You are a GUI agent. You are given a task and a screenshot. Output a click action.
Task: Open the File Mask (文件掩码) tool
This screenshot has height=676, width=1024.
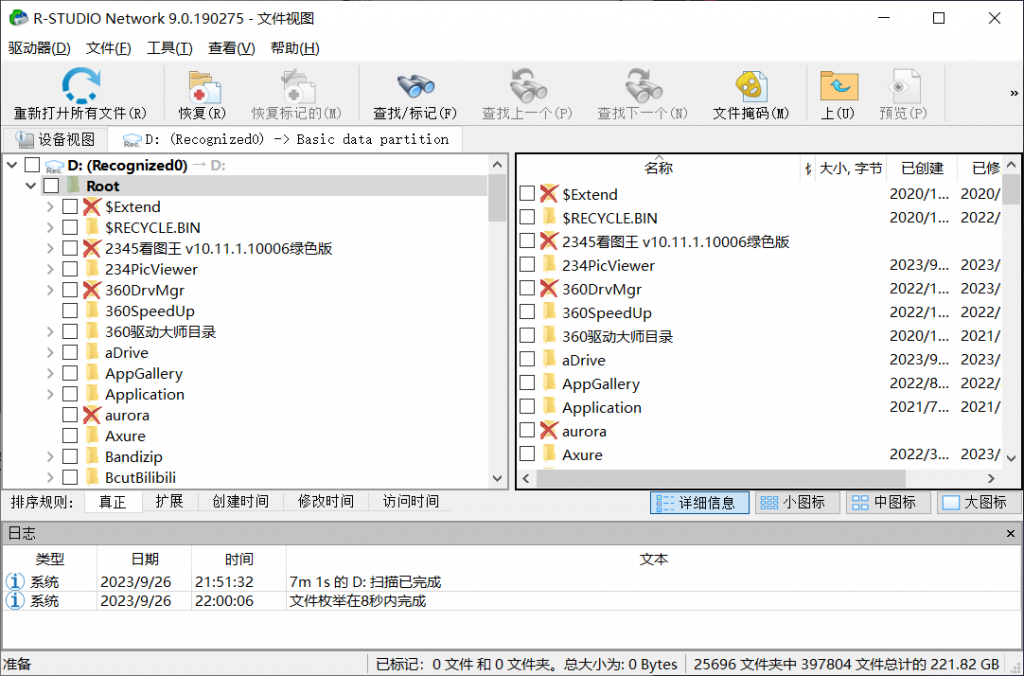(x=751, y=86)
